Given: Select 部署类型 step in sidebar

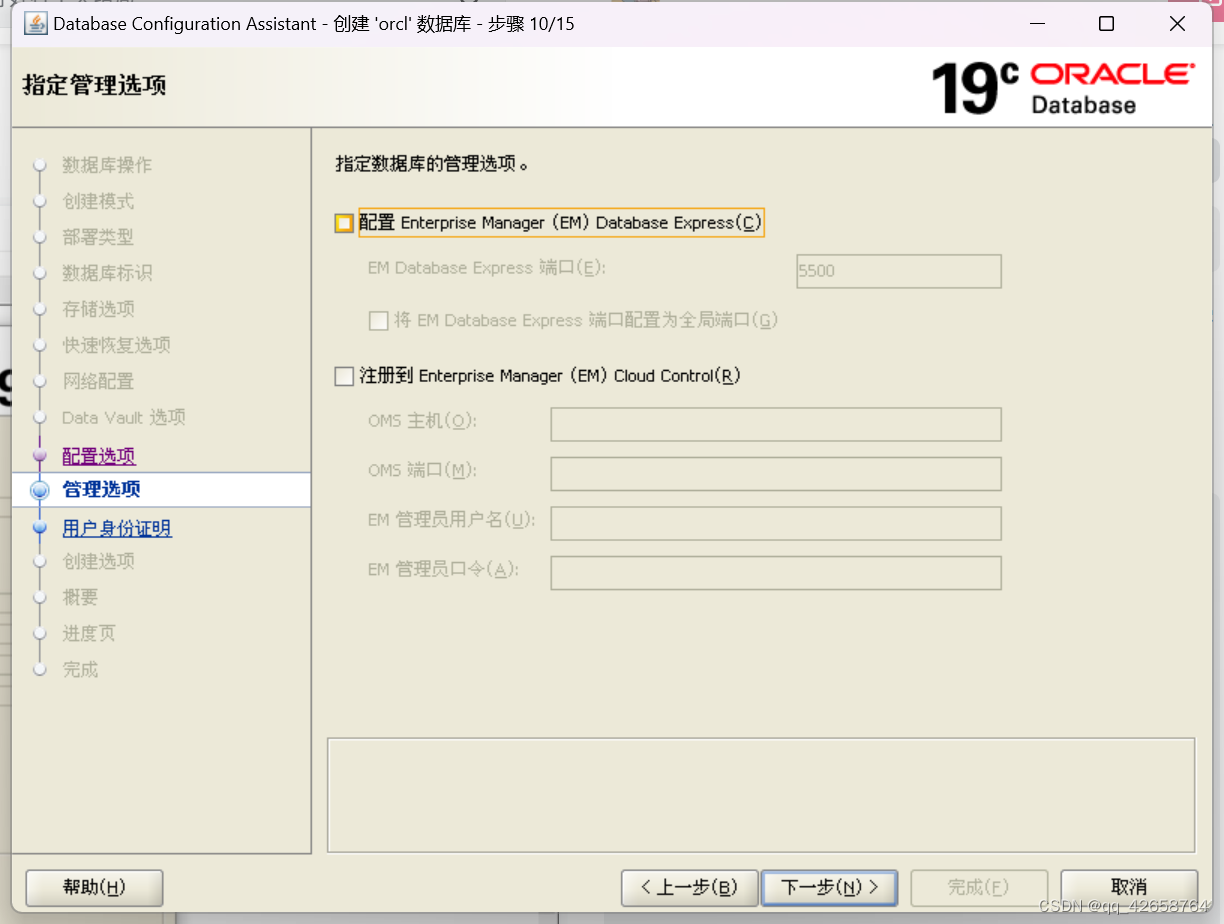Looking at the screenshot, I should [x=98, y=237].
